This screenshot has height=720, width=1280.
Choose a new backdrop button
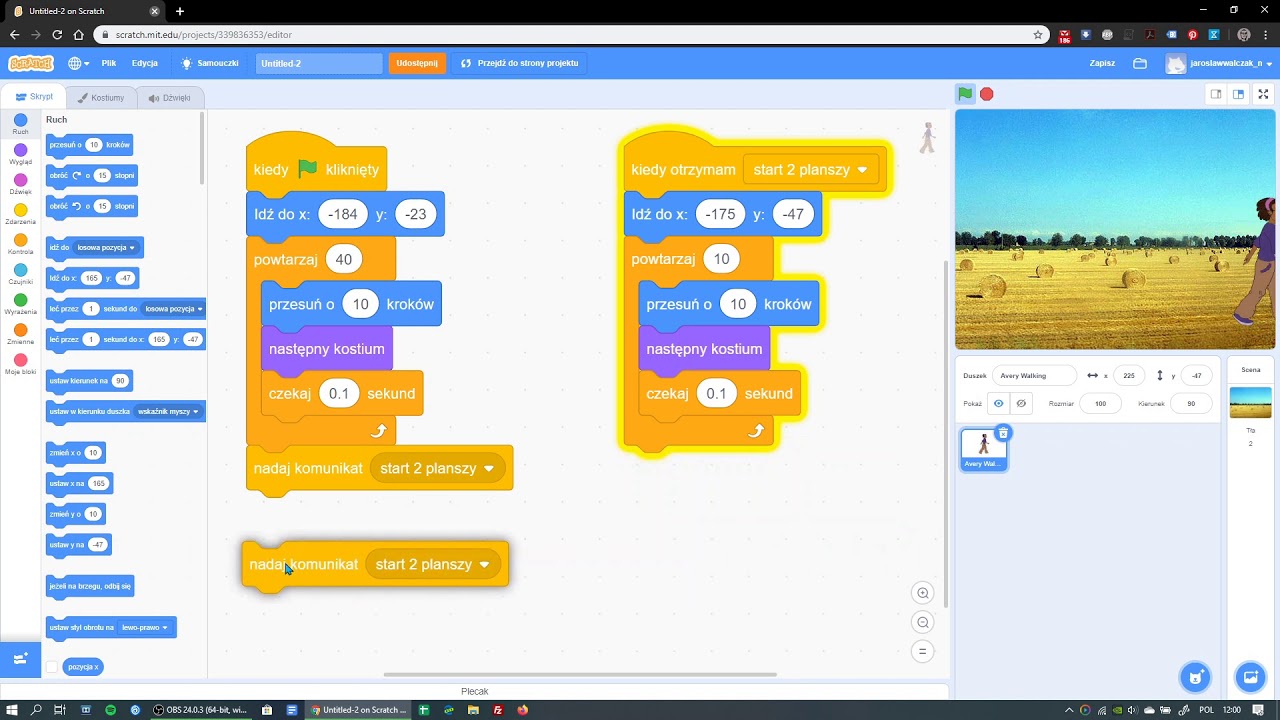[x=1250, y=677]
